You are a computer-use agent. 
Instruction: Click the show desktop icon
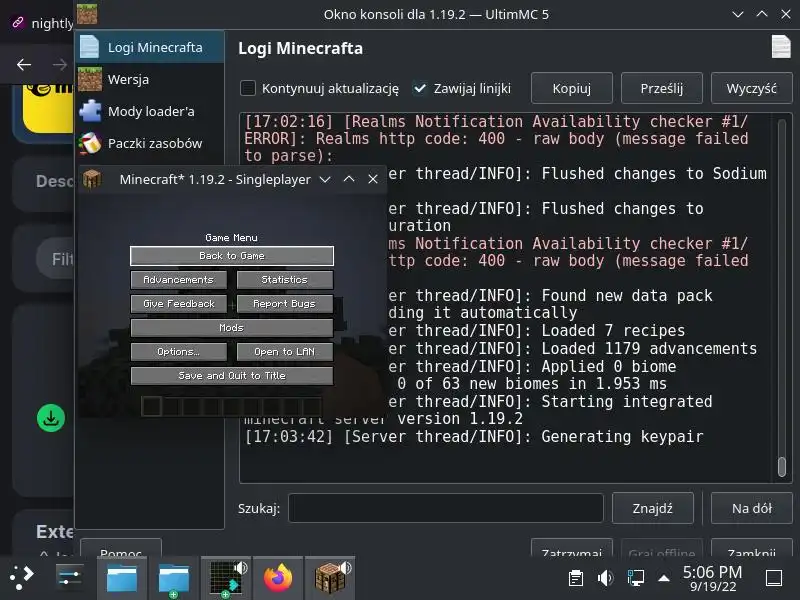pos(774,578)
